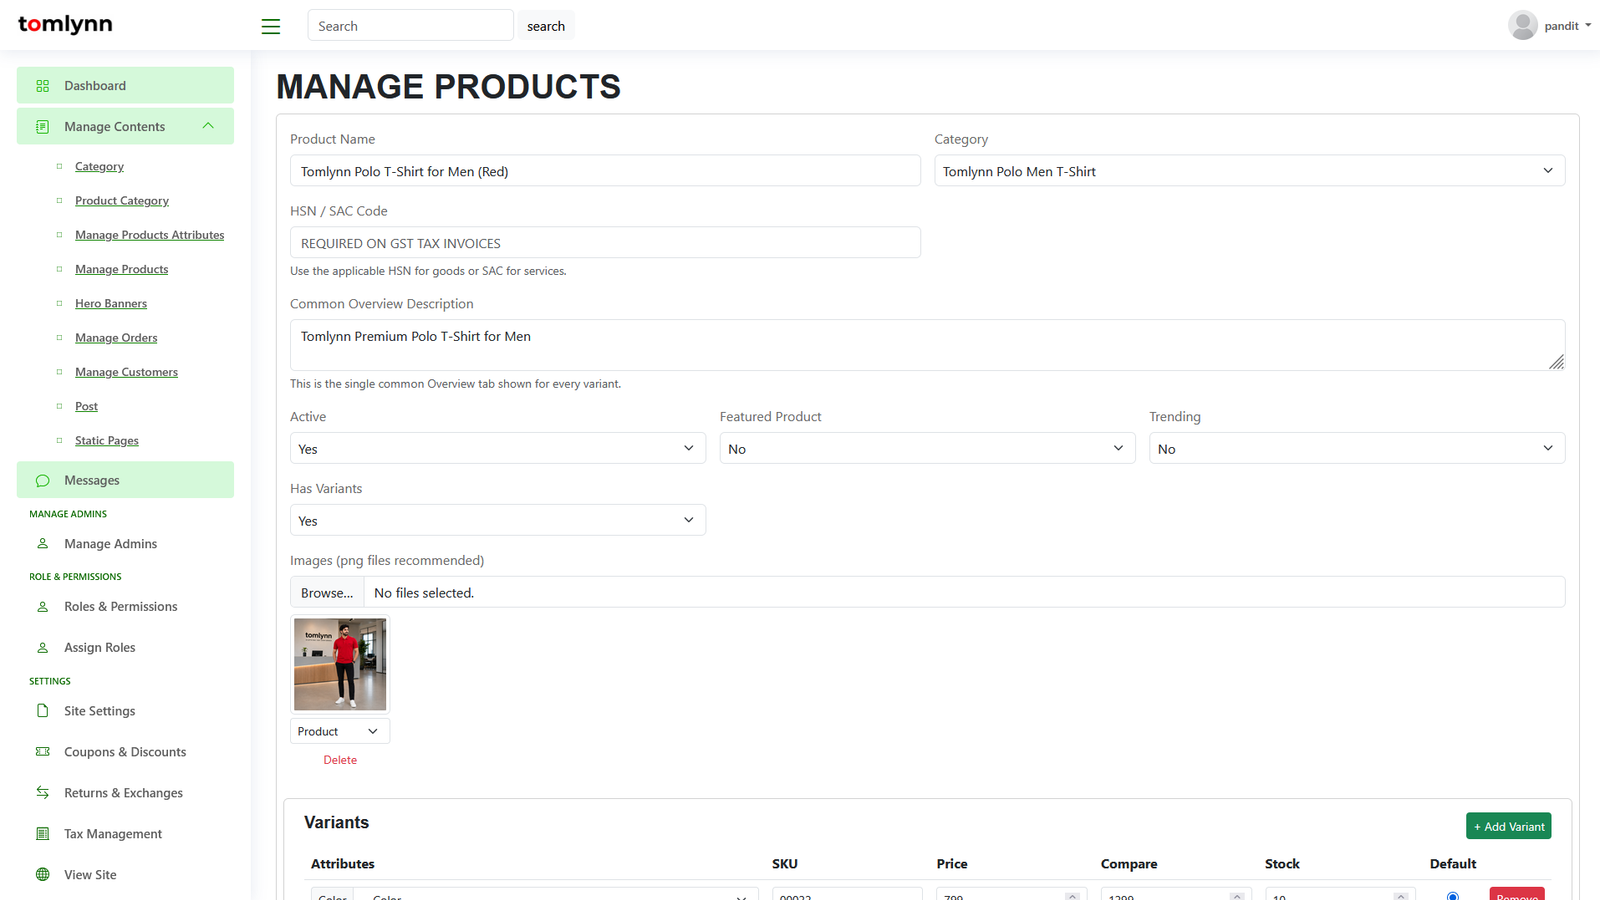Open Messages via the chat bubble icon
Image resolution: width=1600 pixels, height=900 pixels.
coord(43,481)
